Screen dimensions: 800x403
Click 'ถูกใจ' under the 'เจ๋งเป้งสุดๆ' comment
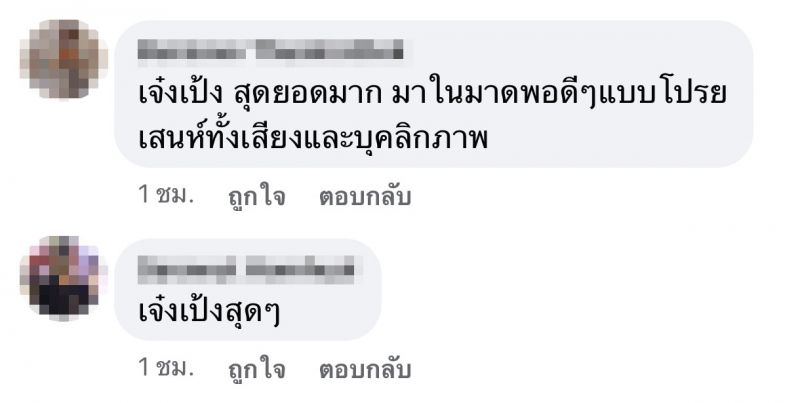pyautogui.click(x=257, y=369)
